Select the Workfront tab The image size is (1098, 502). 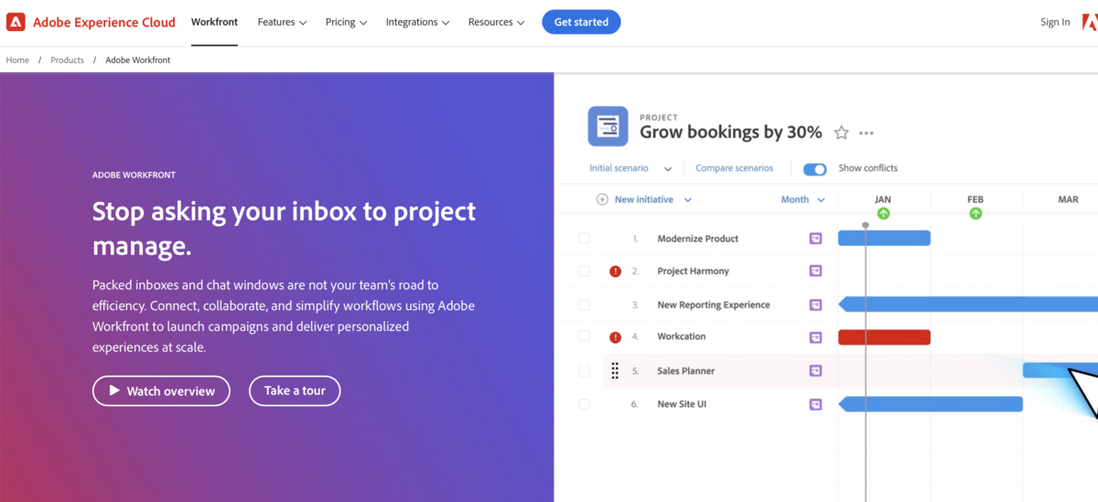(x=214, y=22)
